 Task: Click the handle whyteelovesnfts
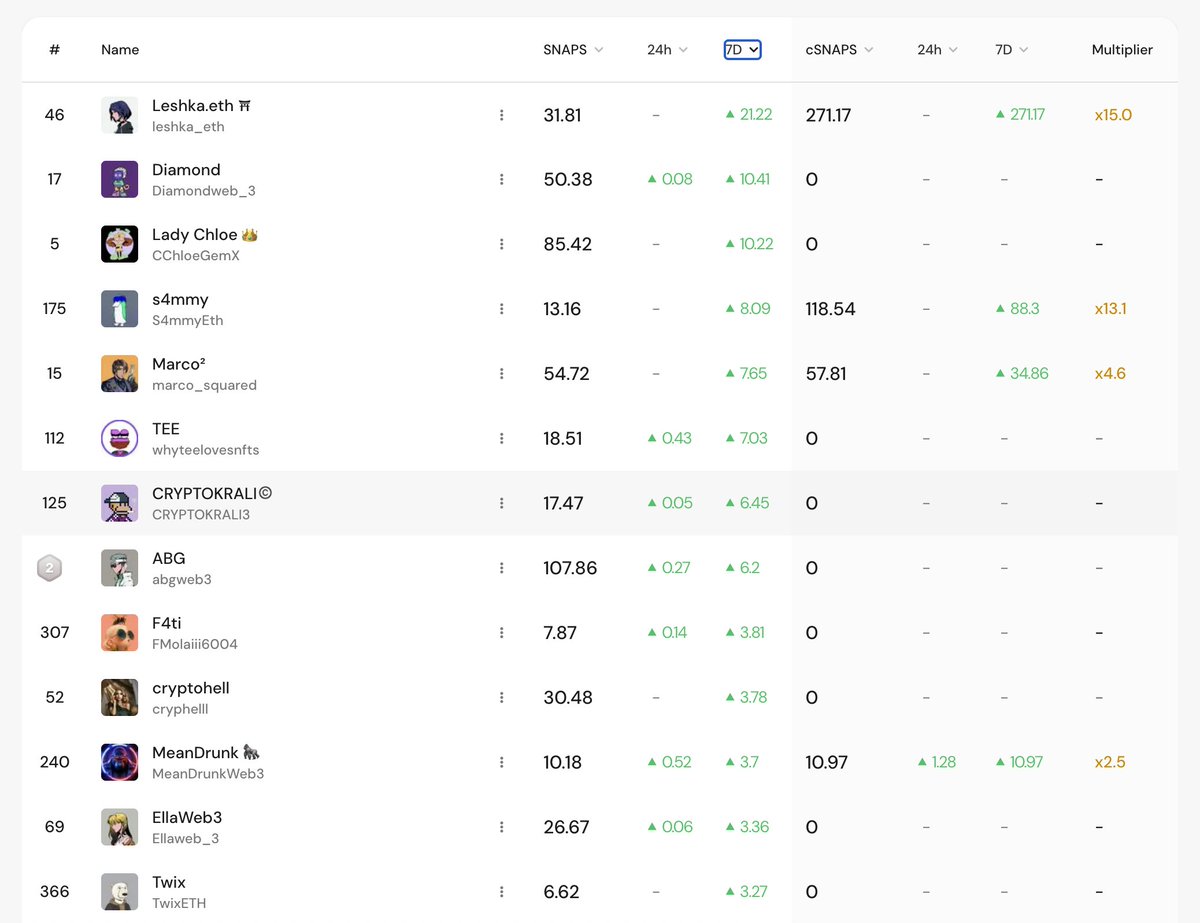205,450
